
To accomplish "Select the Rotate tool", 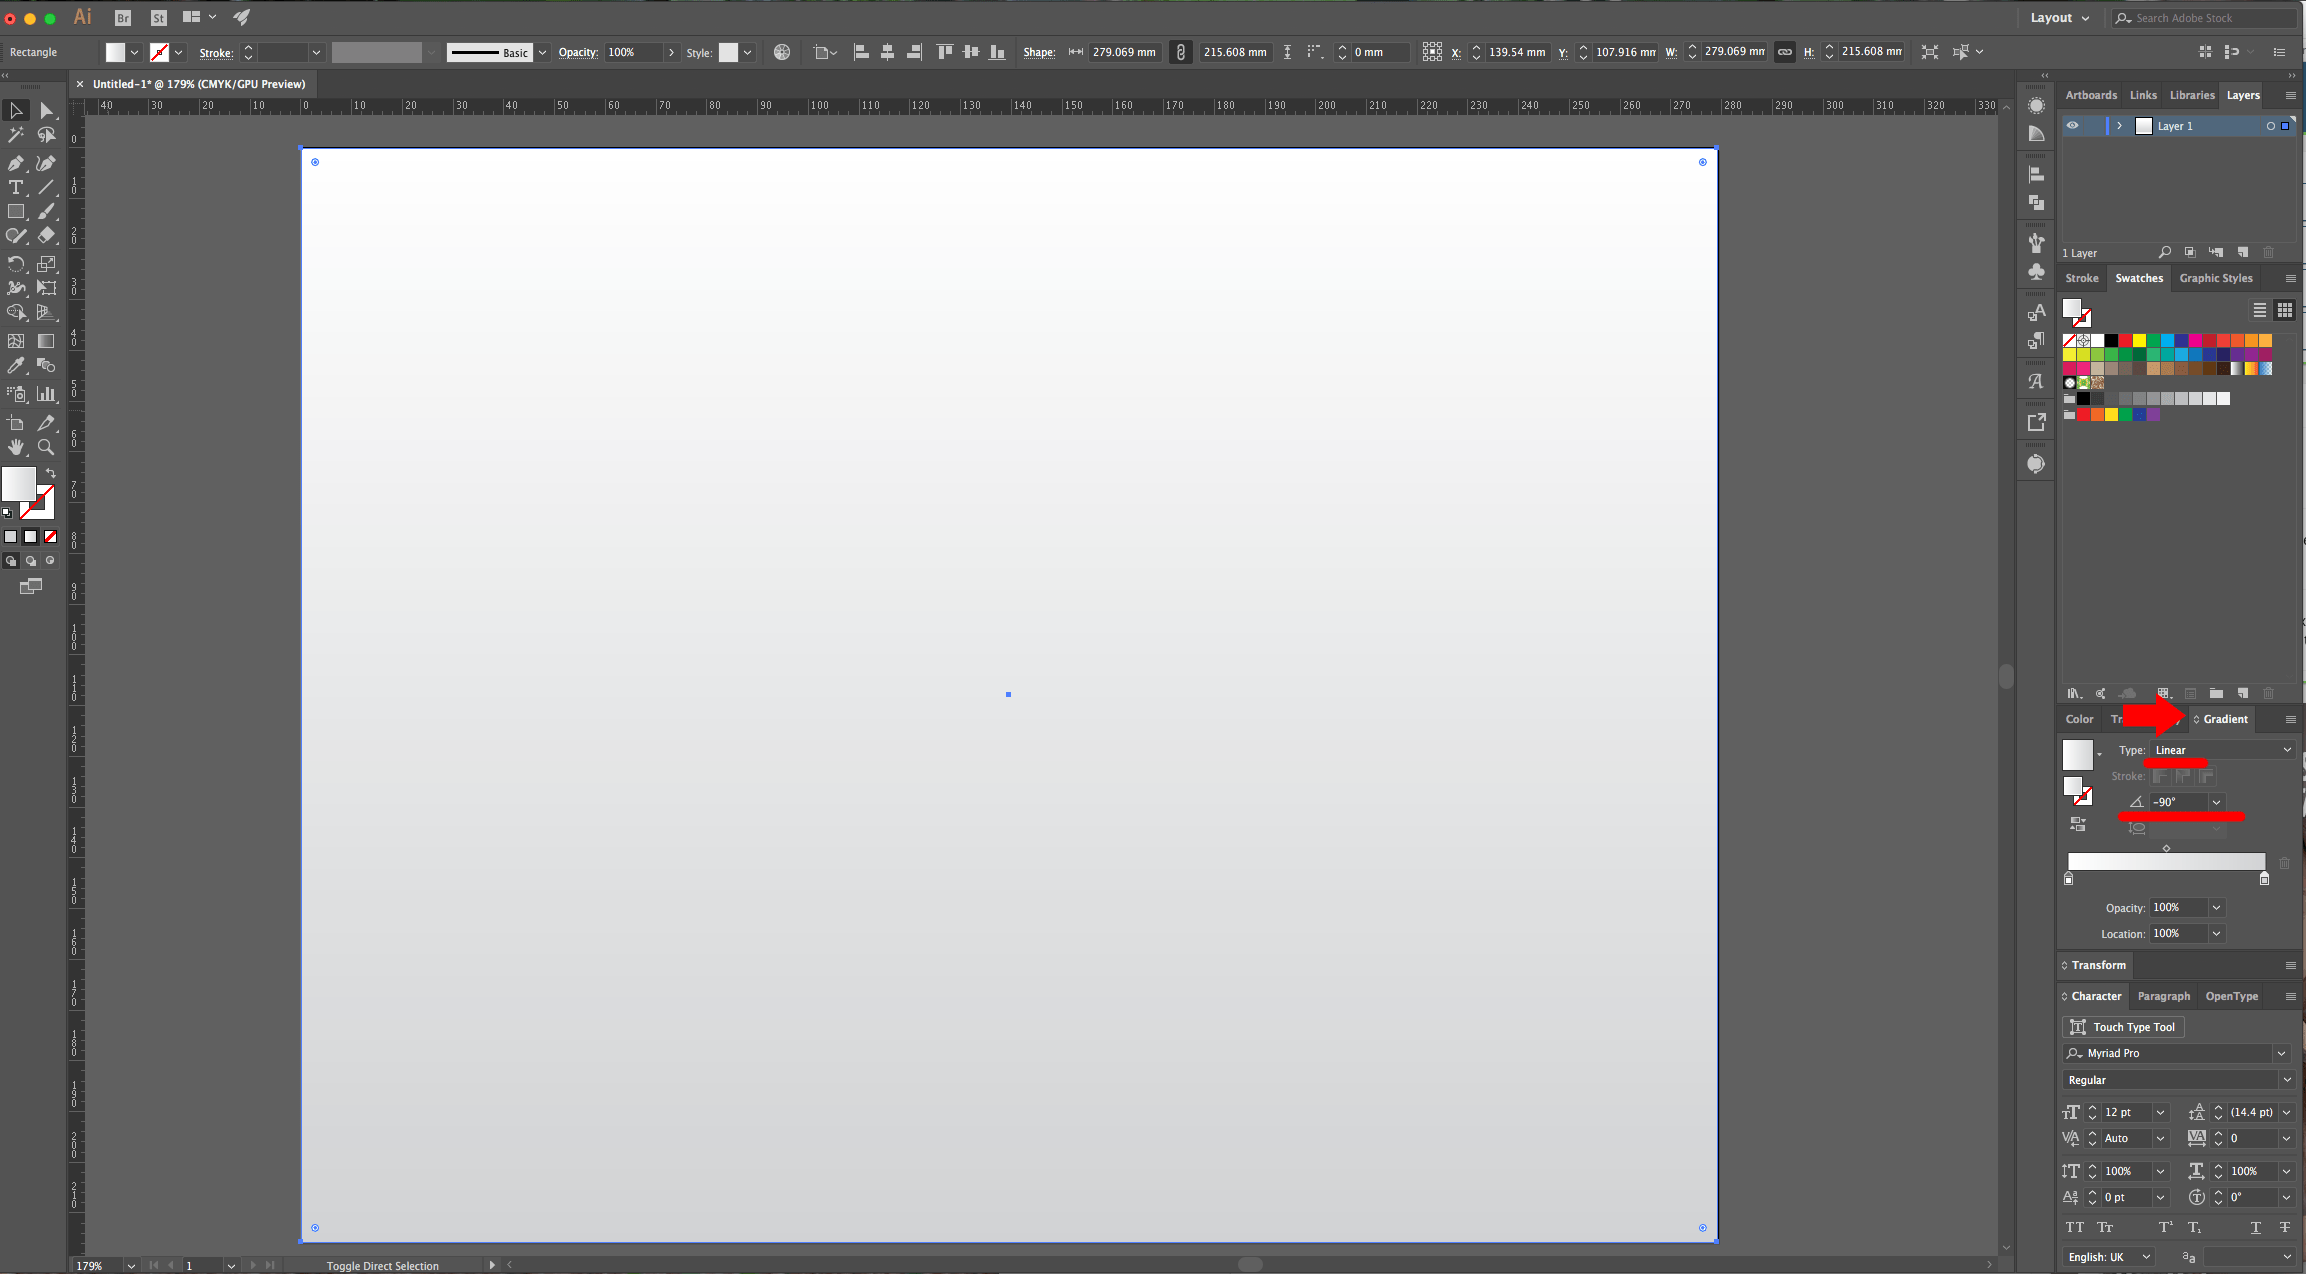I will (16, 264).
